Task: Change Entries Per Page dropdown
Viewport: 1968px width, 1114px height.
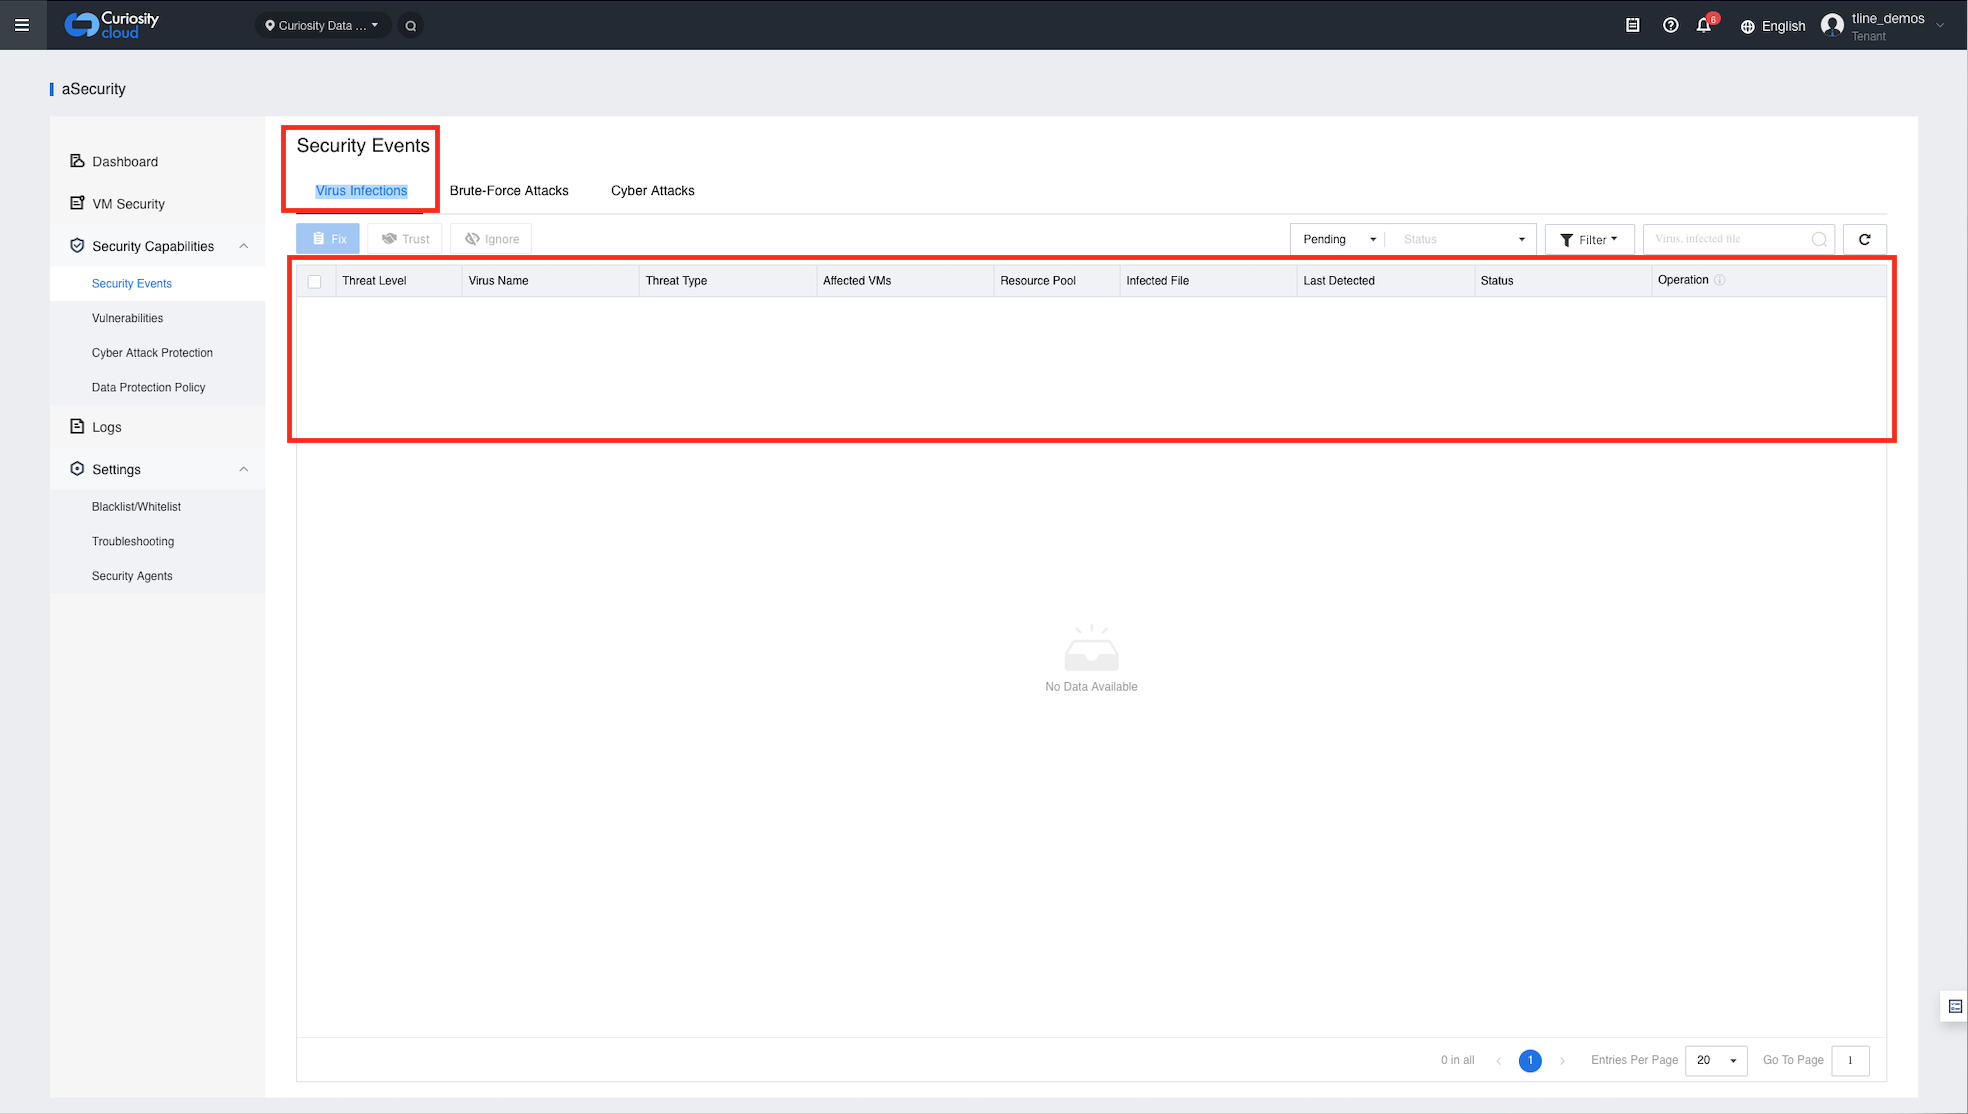Action: click(1715, 1060)
